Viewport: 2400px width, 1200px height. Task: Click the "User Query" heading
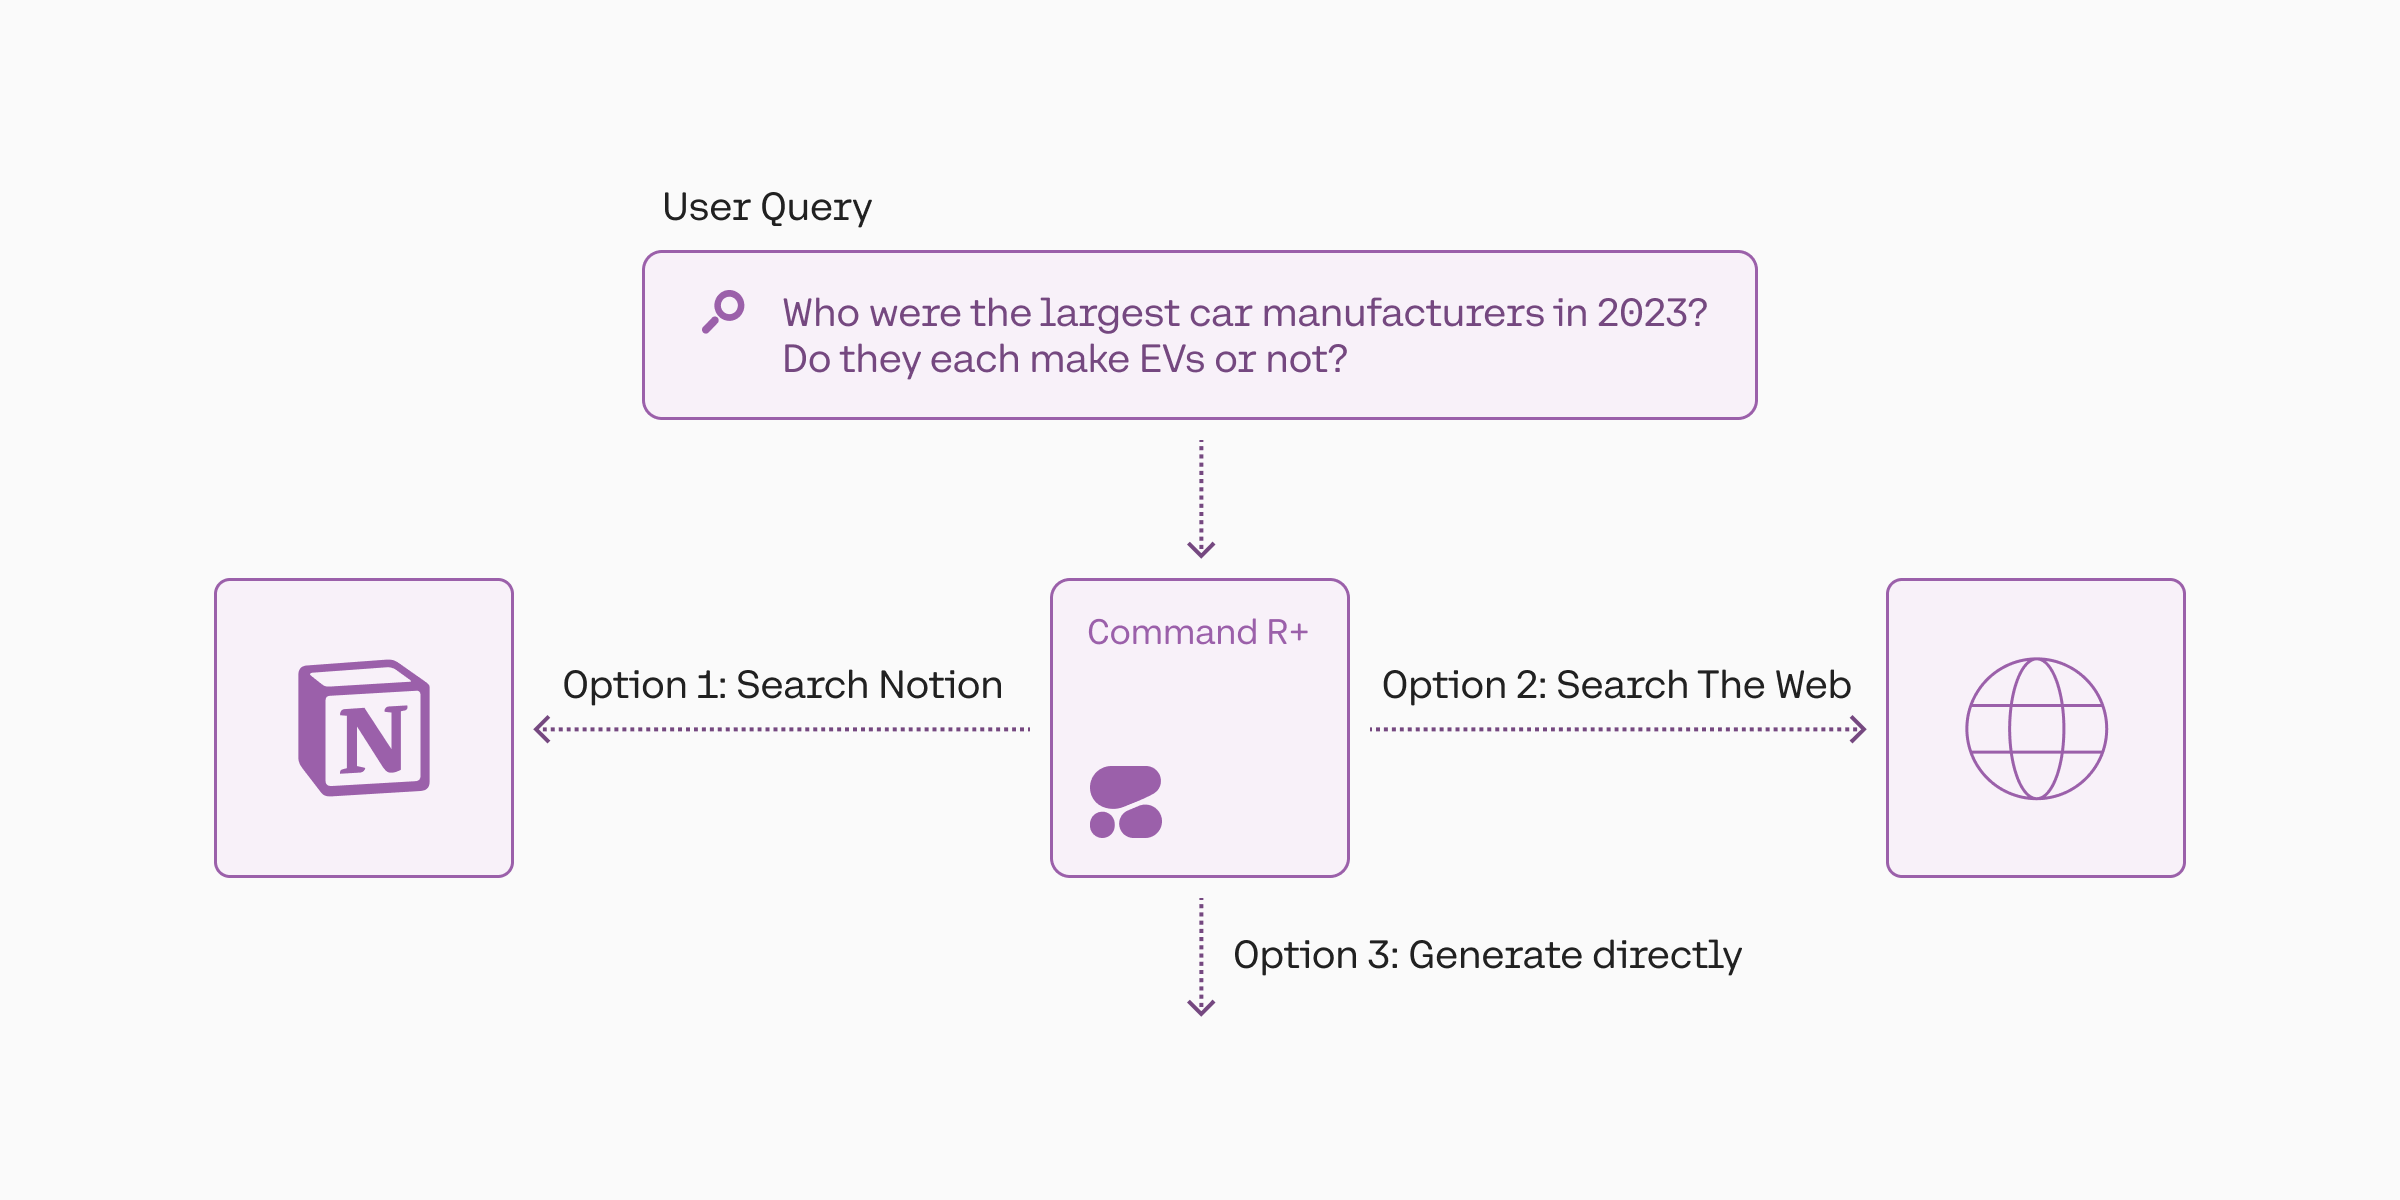(767, 207)
